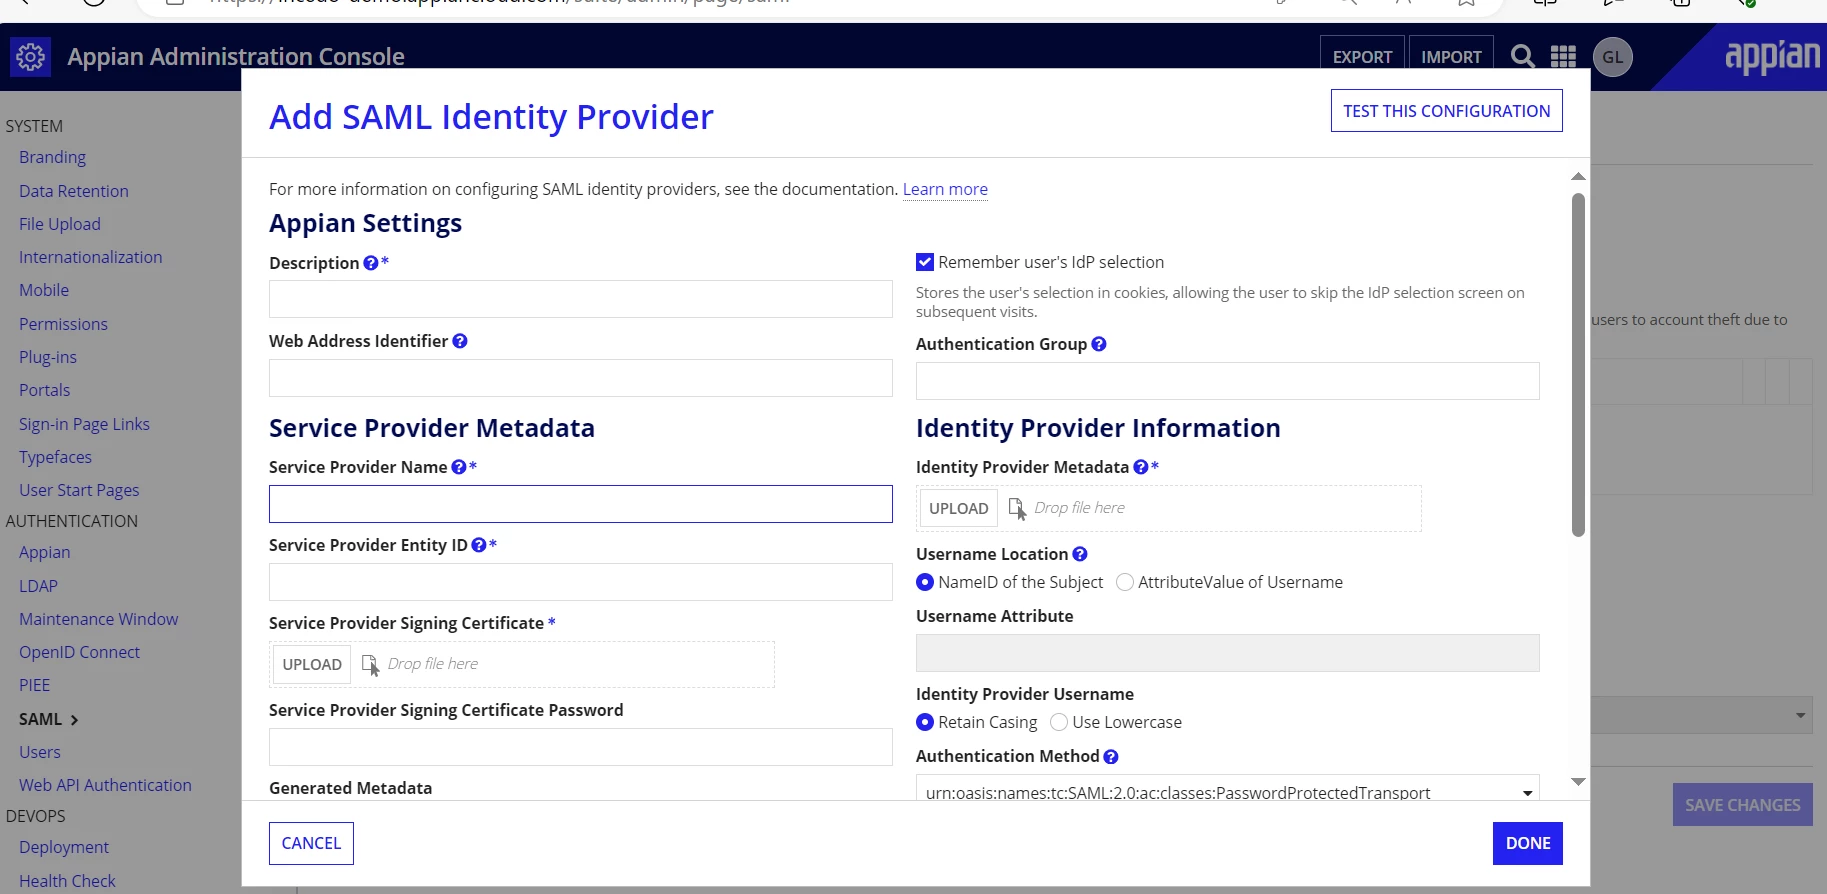Open Permissions settings
The image size is (1827, 894).
(63, 324)
